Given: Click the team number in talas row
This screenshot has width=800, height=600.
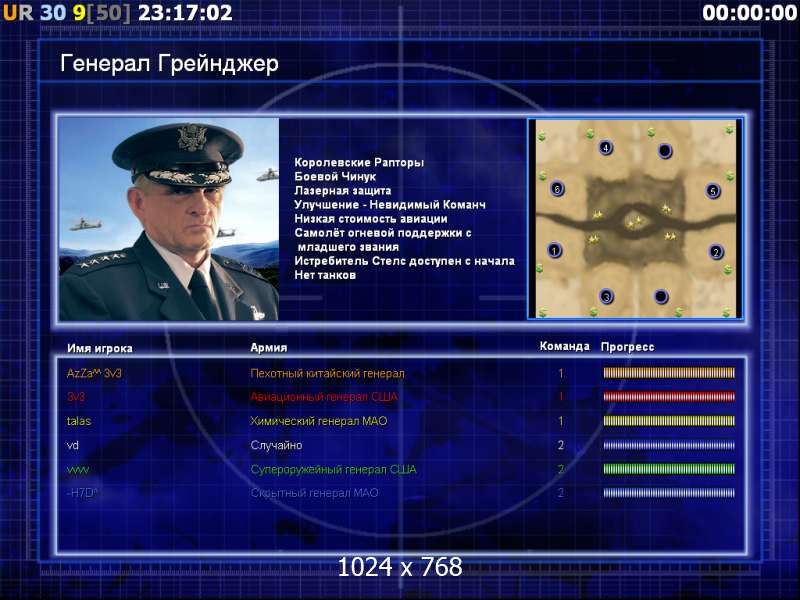Looking at the screenshot, I should point(561,421).
